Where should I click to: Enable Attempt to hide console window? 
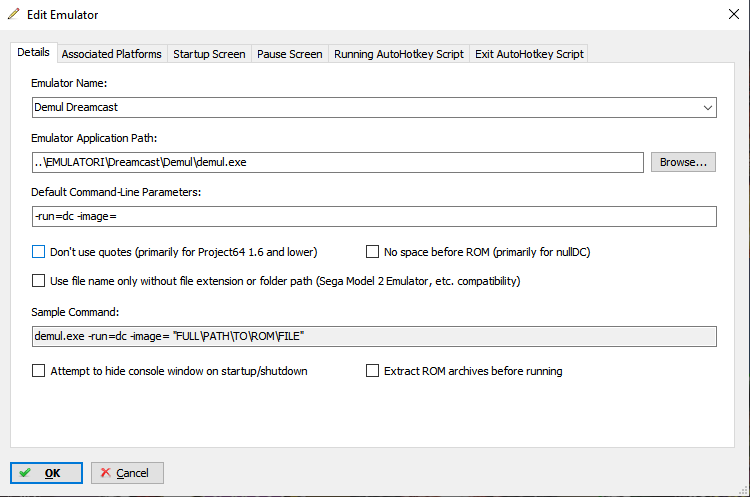click(38, 371)
